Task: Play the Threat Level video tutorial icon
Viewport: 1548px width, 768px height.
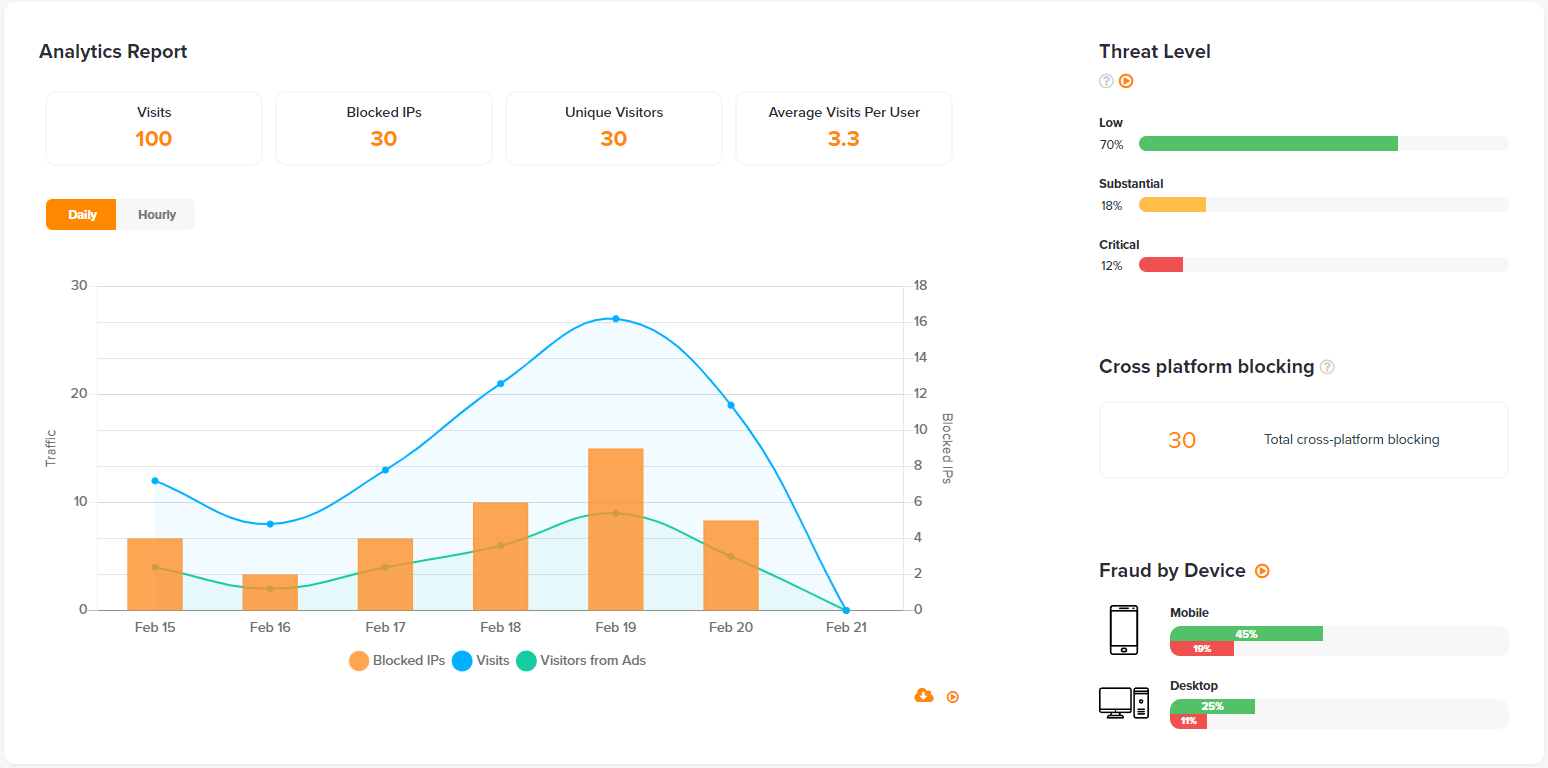Action: pos(1126,81)
